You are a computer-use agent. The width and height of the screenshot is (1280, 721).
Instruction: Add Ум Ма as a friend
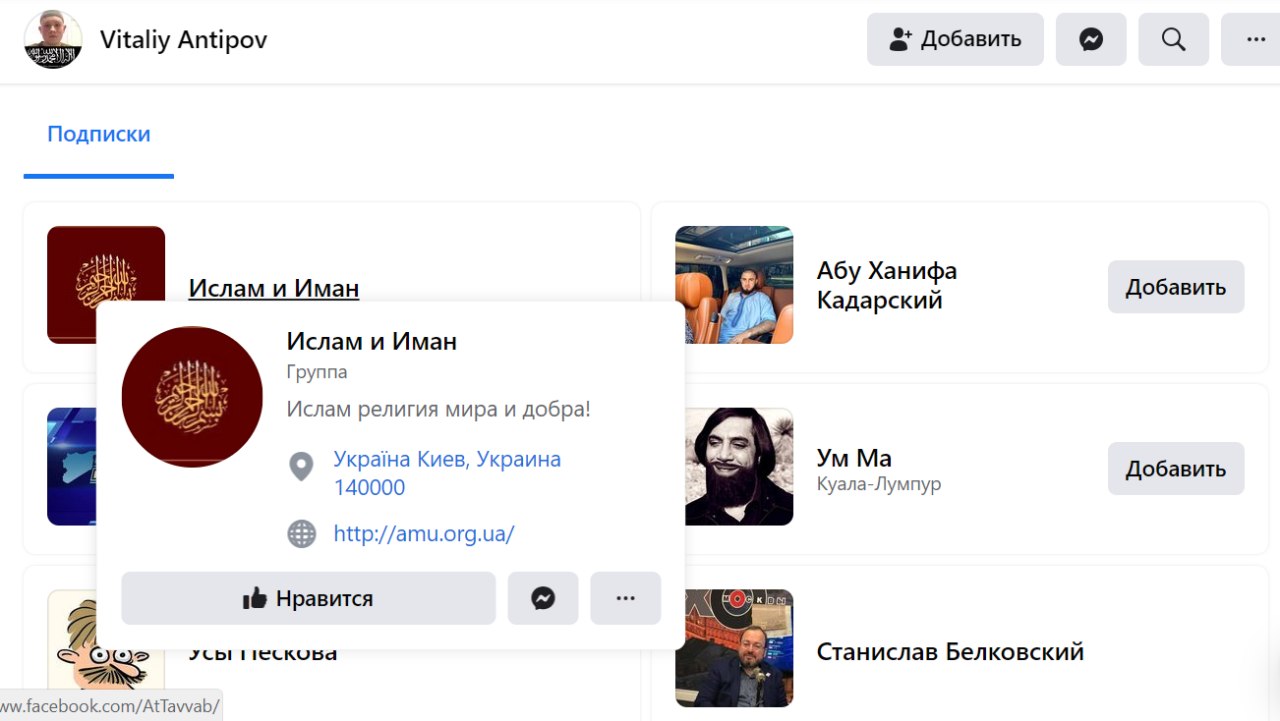coord(1175,468)
